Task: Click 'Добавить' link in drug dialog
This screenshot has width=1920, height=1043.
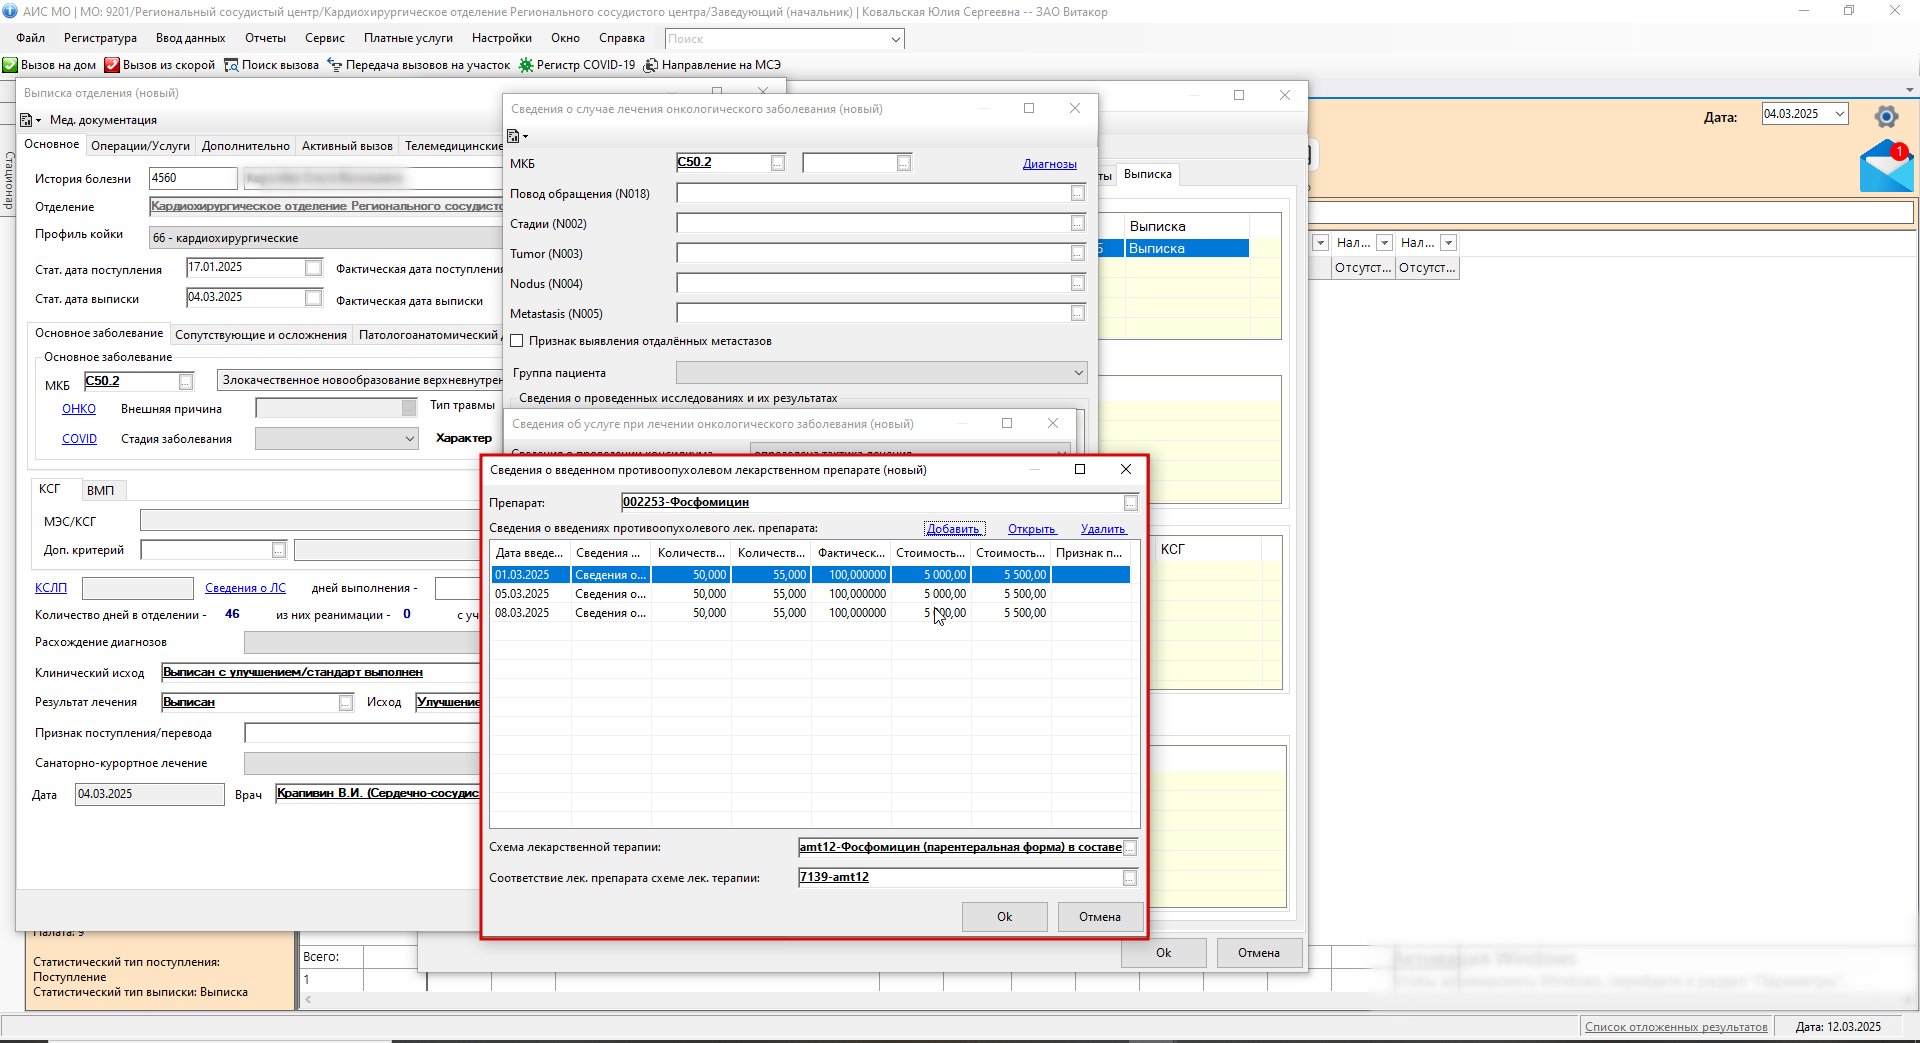Action: tap(954, 529)
